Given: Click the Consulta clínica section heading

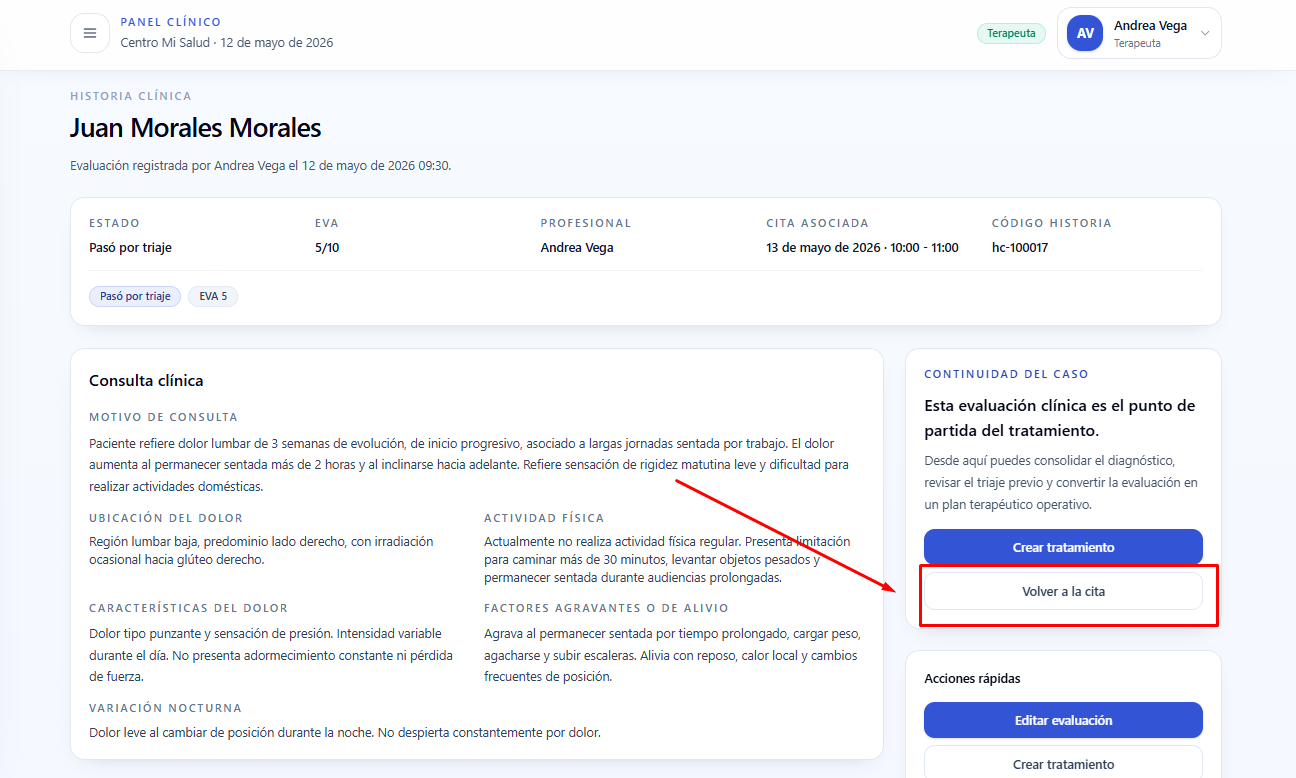Looking at the screenshot, I should tap(146, 381).
